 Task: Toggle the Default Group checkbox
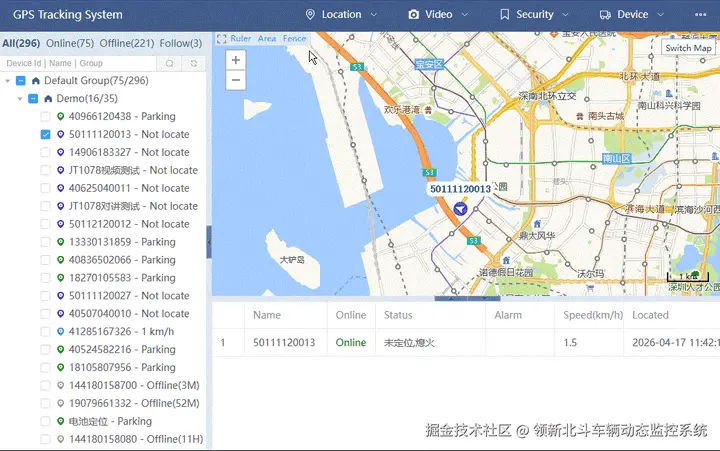click(21, 81)
